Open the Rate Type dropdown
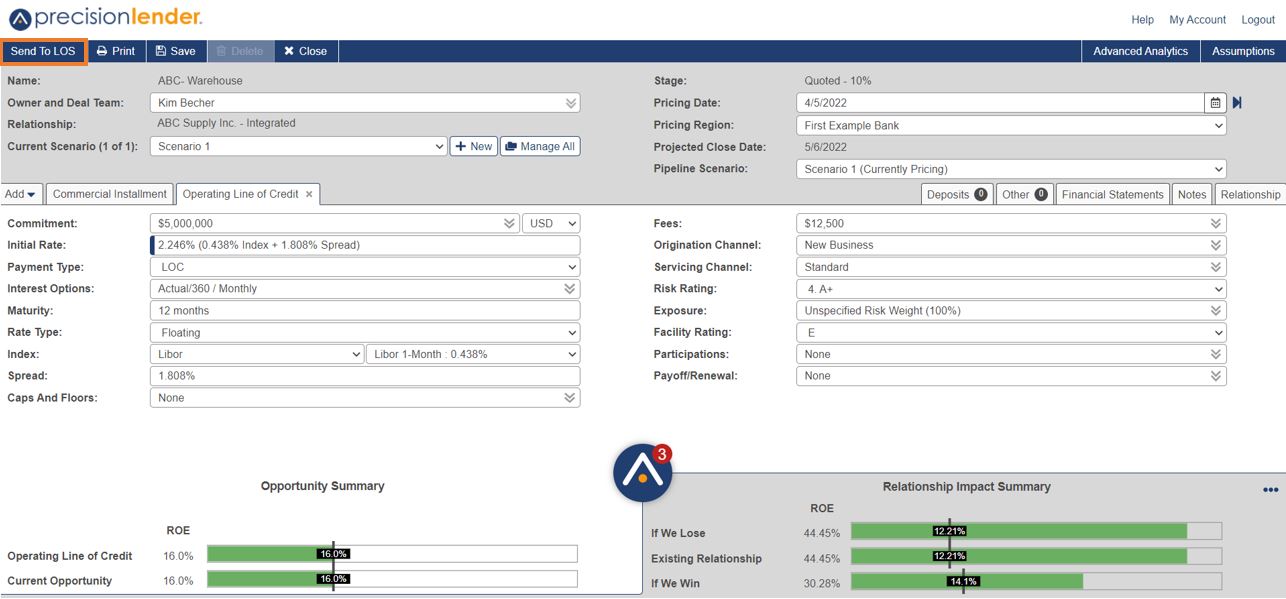Image resolution: width=1286 pixels, height=599 pixels. pos(365,332)
